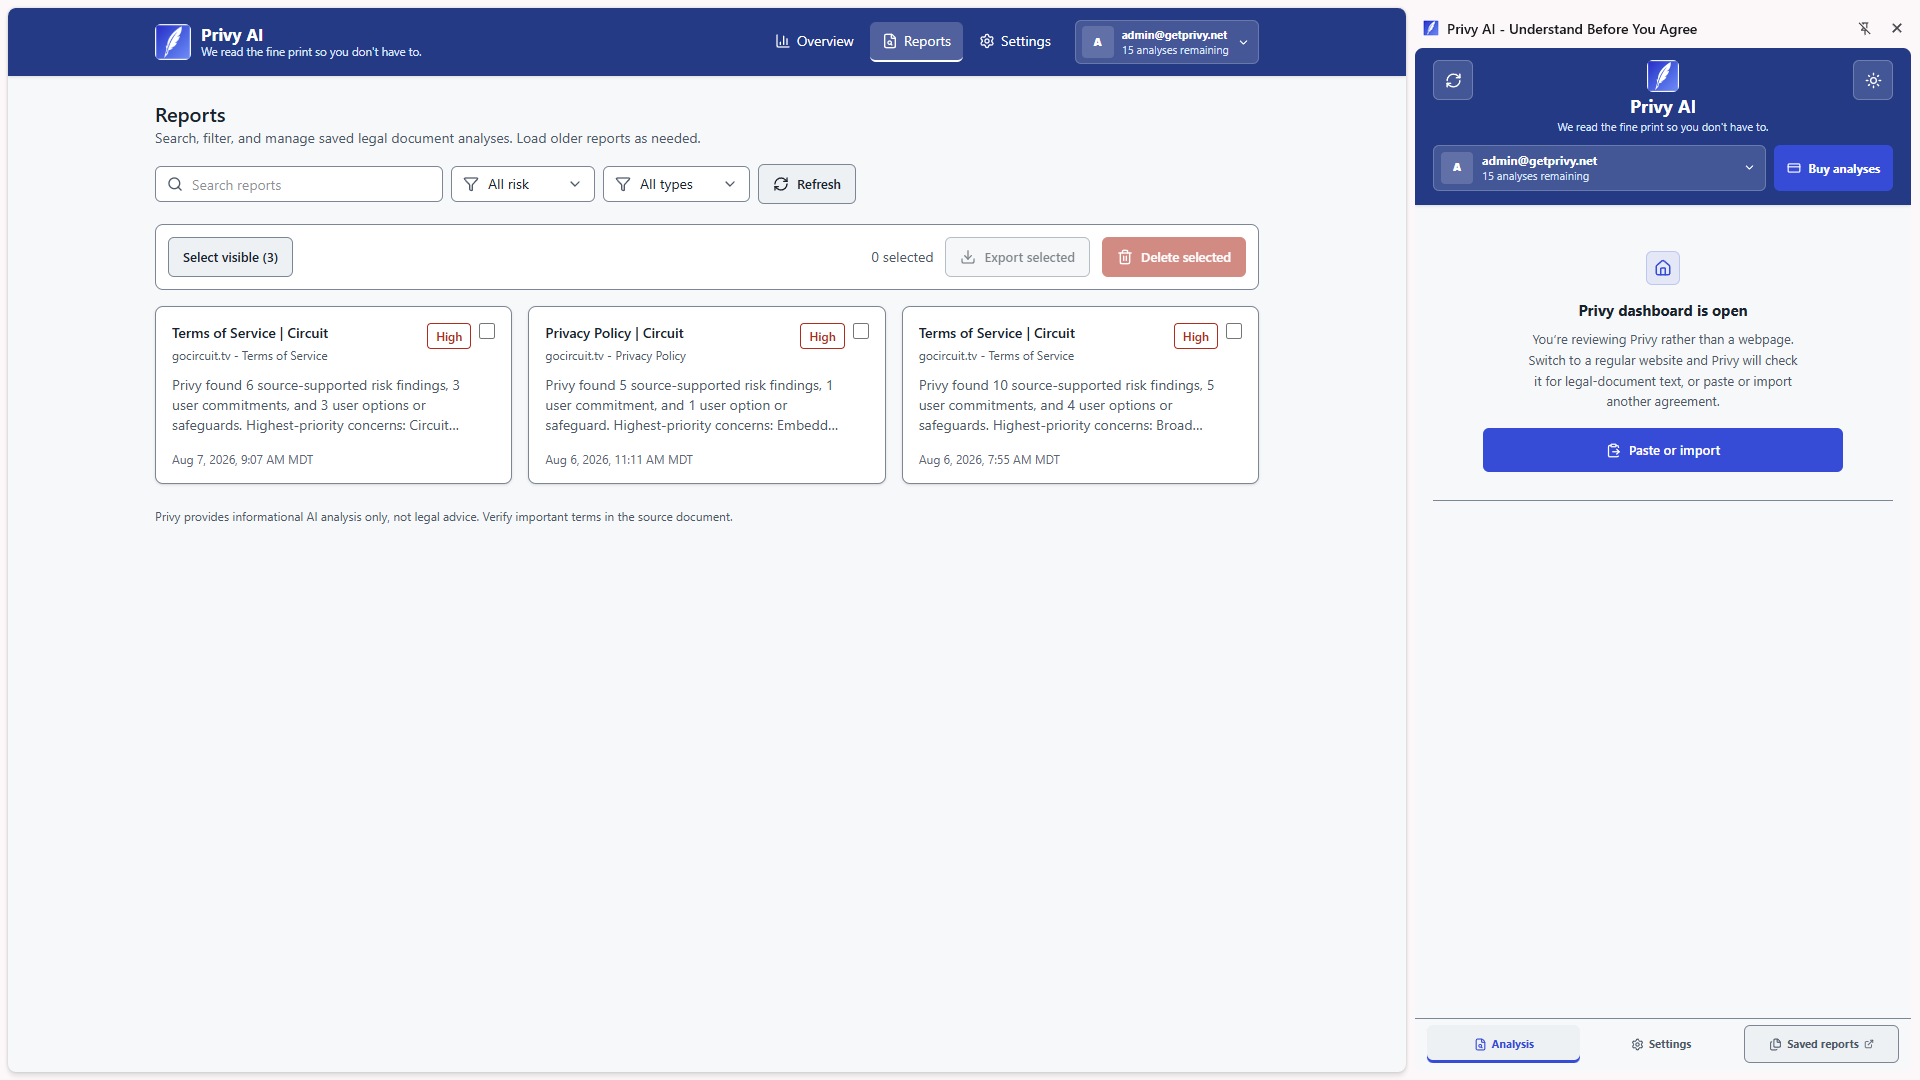Toggle light/dark theme sun icon in side panel
Viewport: 1920px width, 1080px height.
1873,80
